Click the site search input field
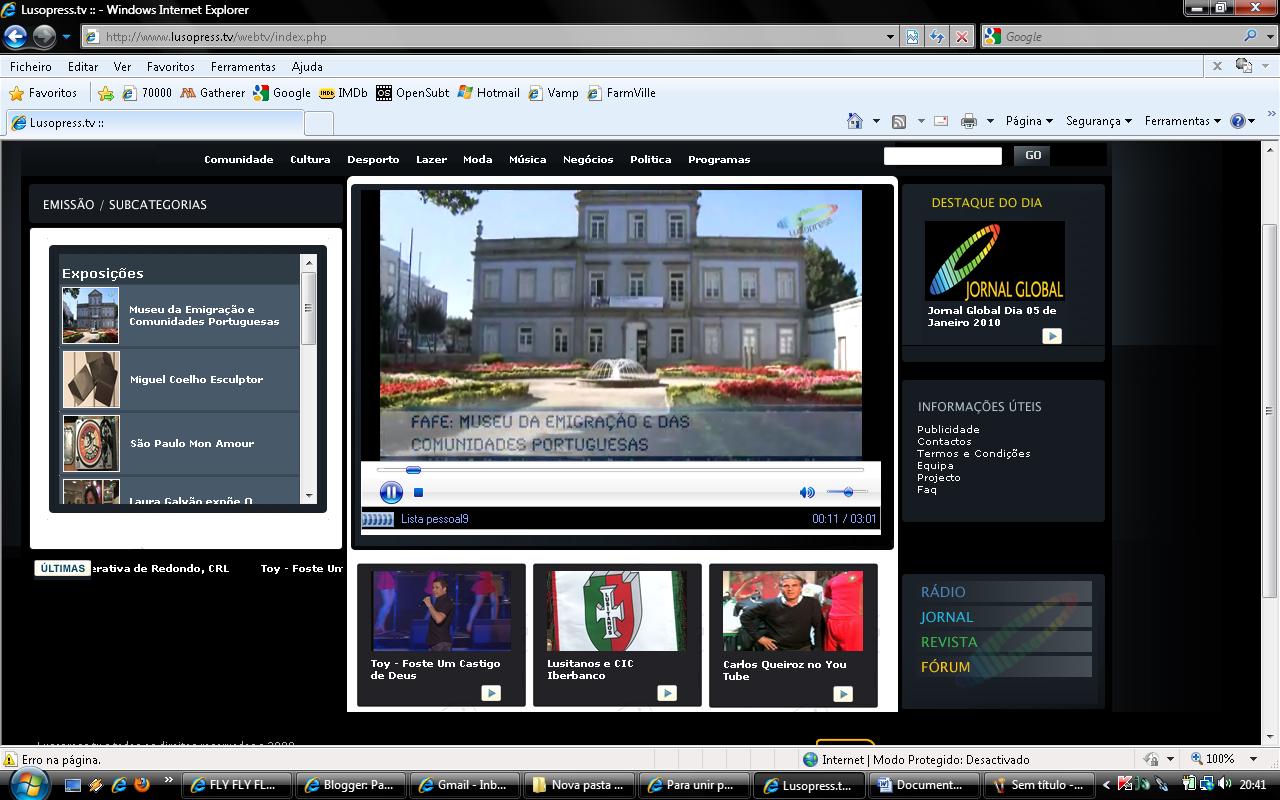 [943, 155]
